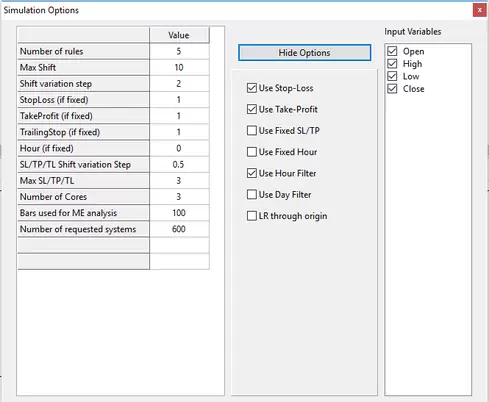Disable the Use Take-Profit option
489x402 pixels.
(x=252, y=109)
